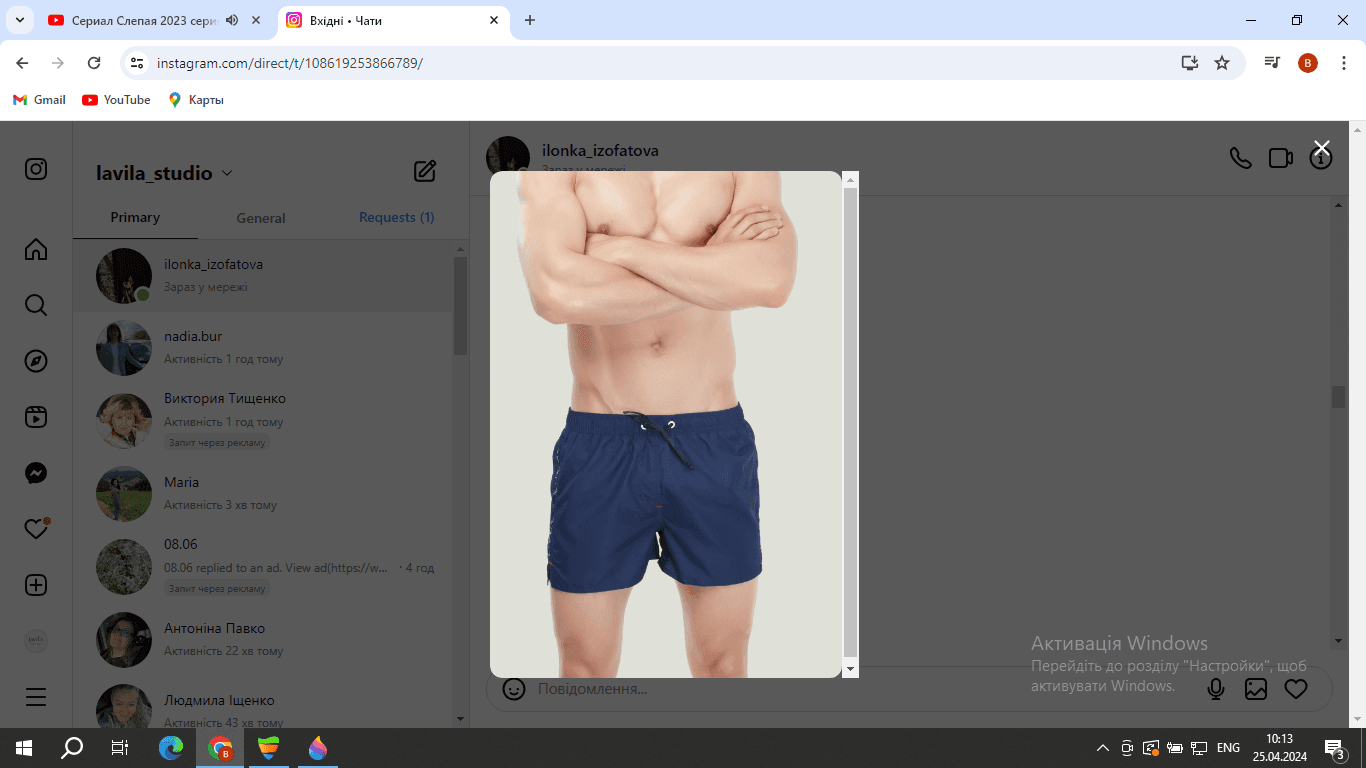Viewport: 1366px width, 768px height.
Task: Open the emoji picker in message box
Action: [x=514, y=689]
